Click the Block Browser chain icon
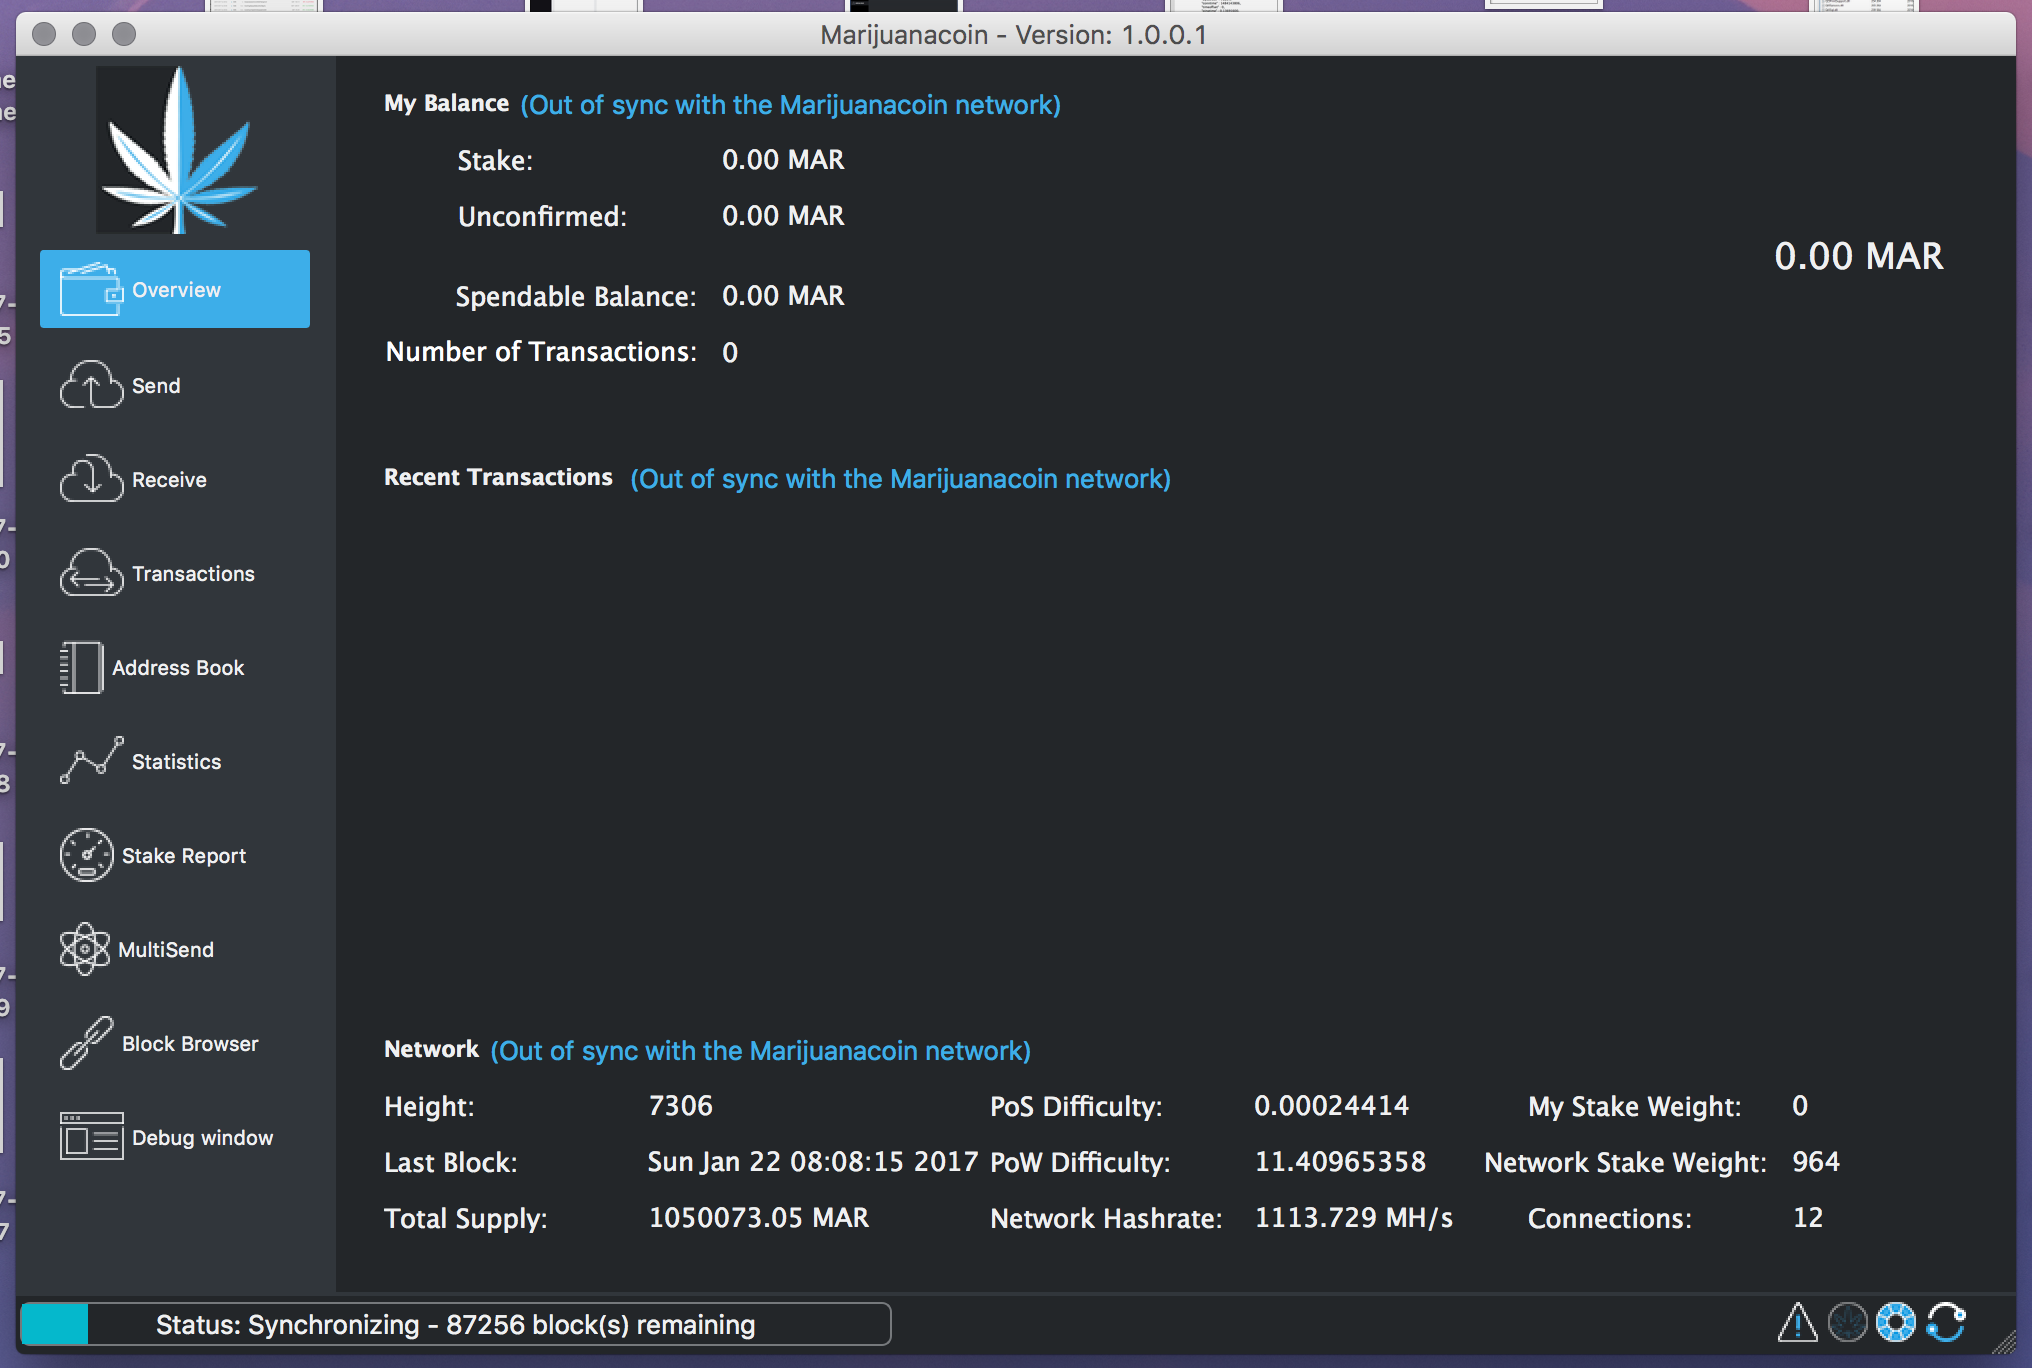Image resolution: width=2032 pixels, height=1368 pixels. (x=86, y=1043)
